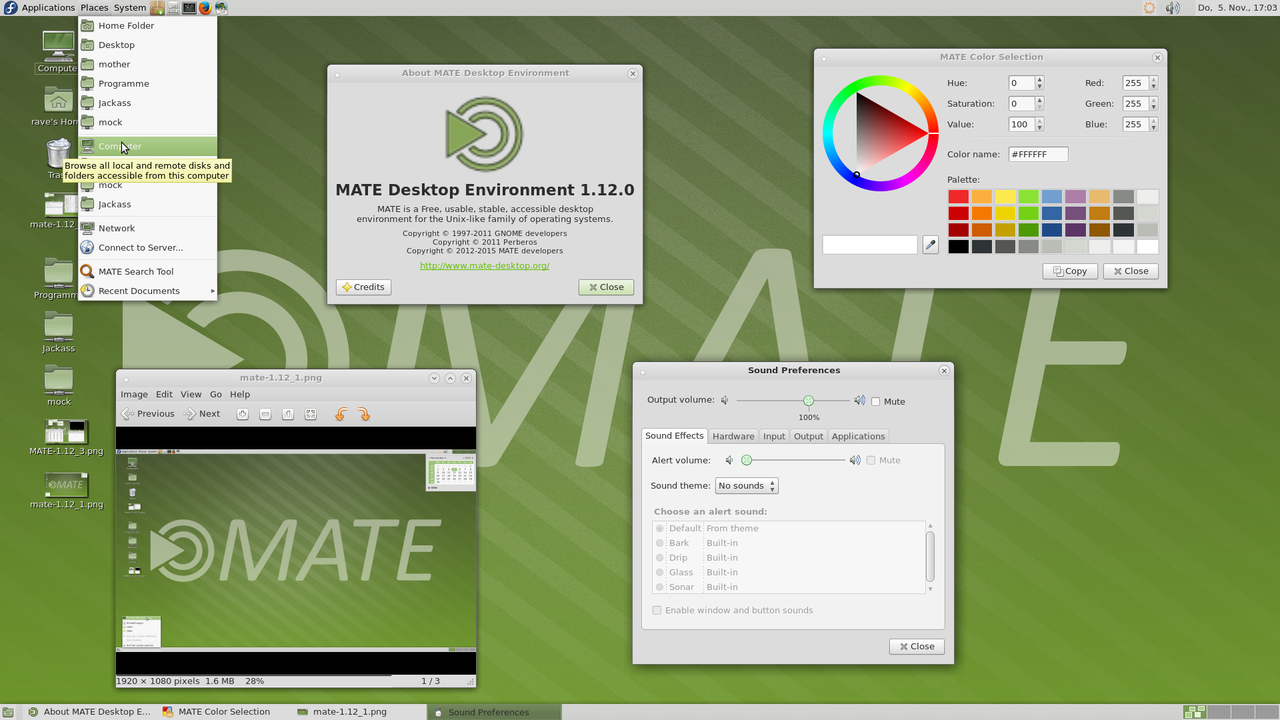Click the volume speaker icon in tray
The image size is (1280, 720).
coord(1172,8)
